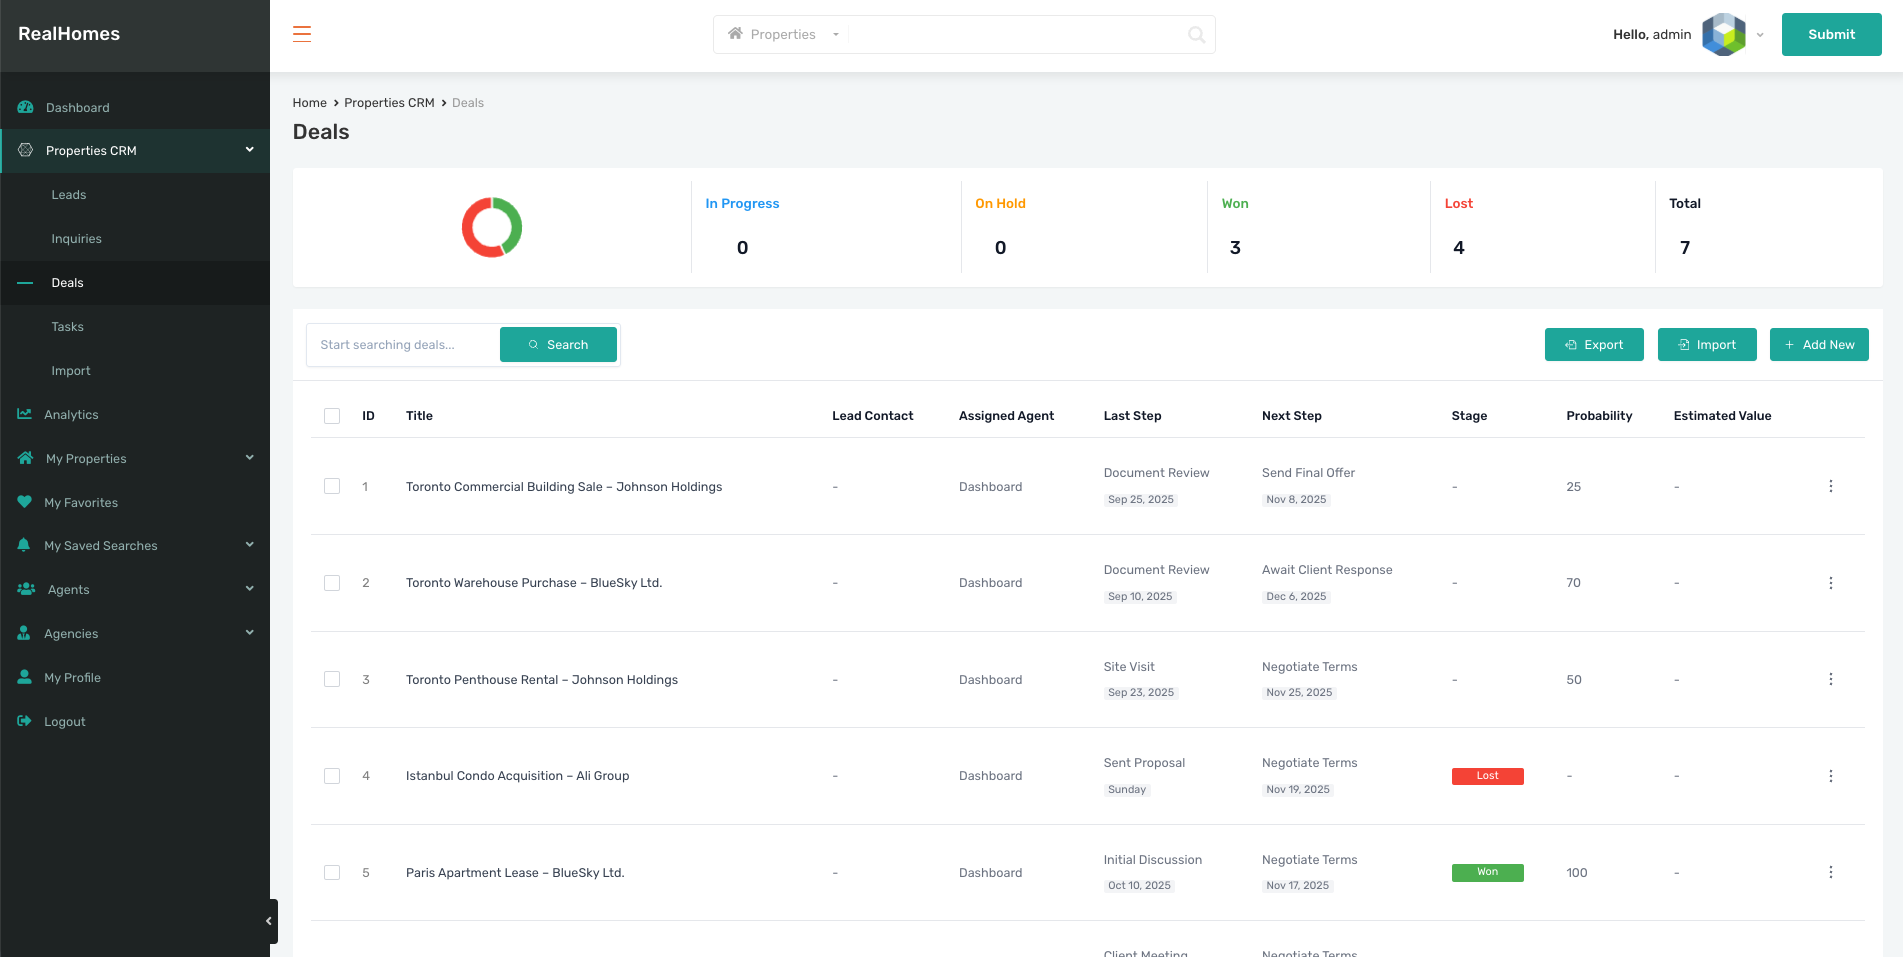The height and width of the screenshot is (957, 1903).
Task: Go to Tasks in the sidebar
Action: pyautogui.click(x=68, y=327)
